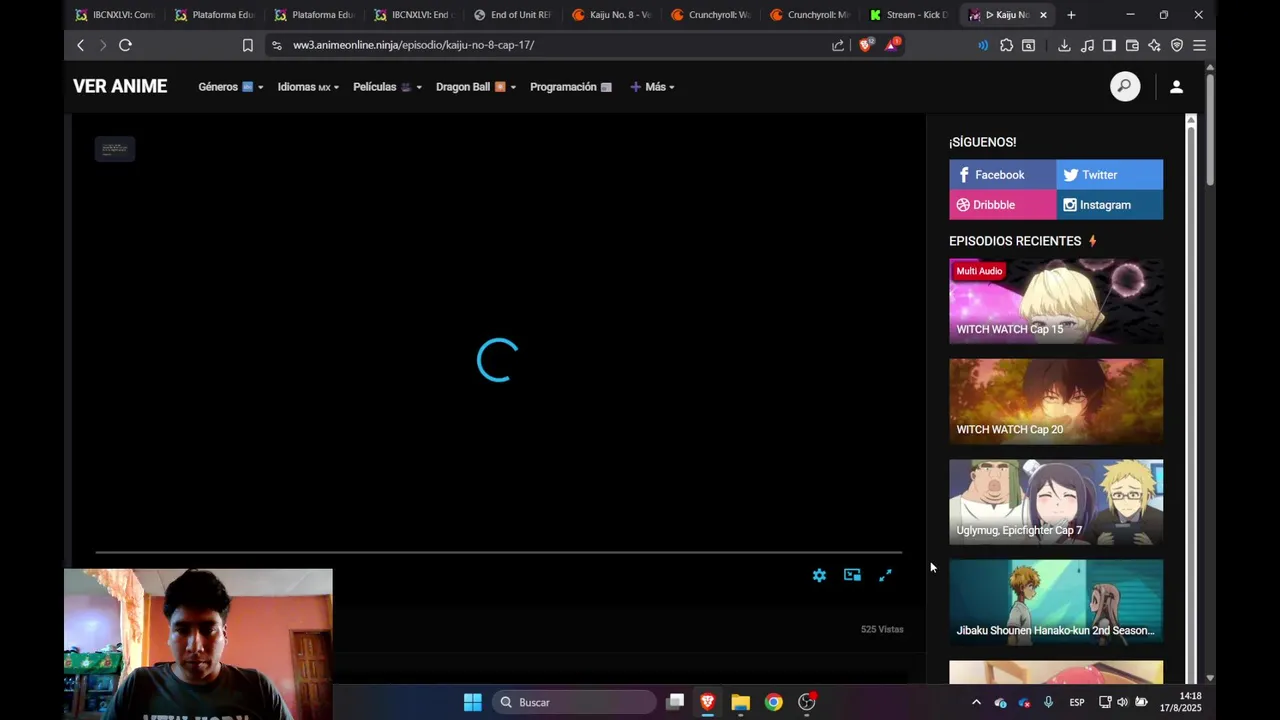Click the blue audio wave icon in toolbar
Viewport: 1280px width, 720px height.
(983, 45)
